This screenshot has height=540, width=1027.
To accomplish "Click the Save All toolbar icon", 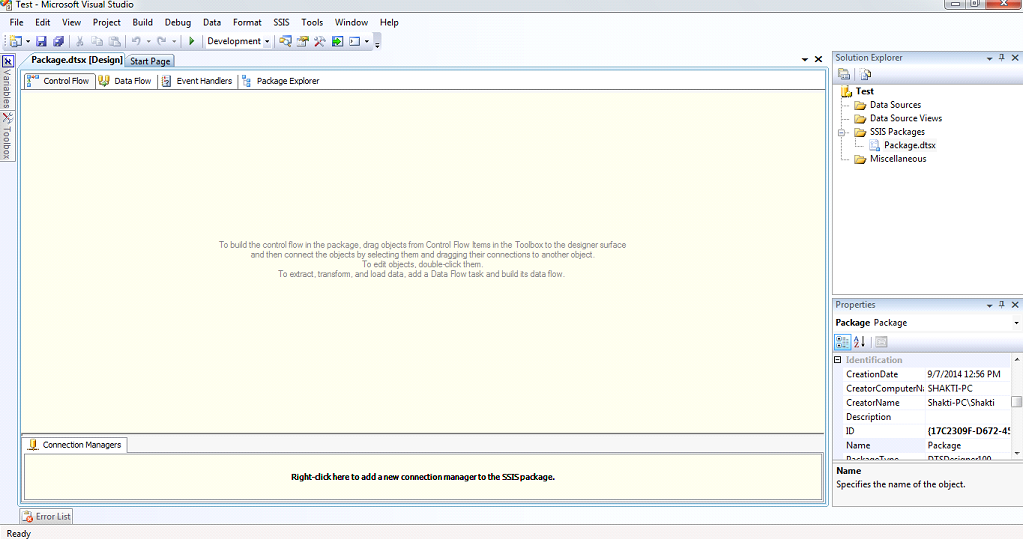I will click(58, 41).
